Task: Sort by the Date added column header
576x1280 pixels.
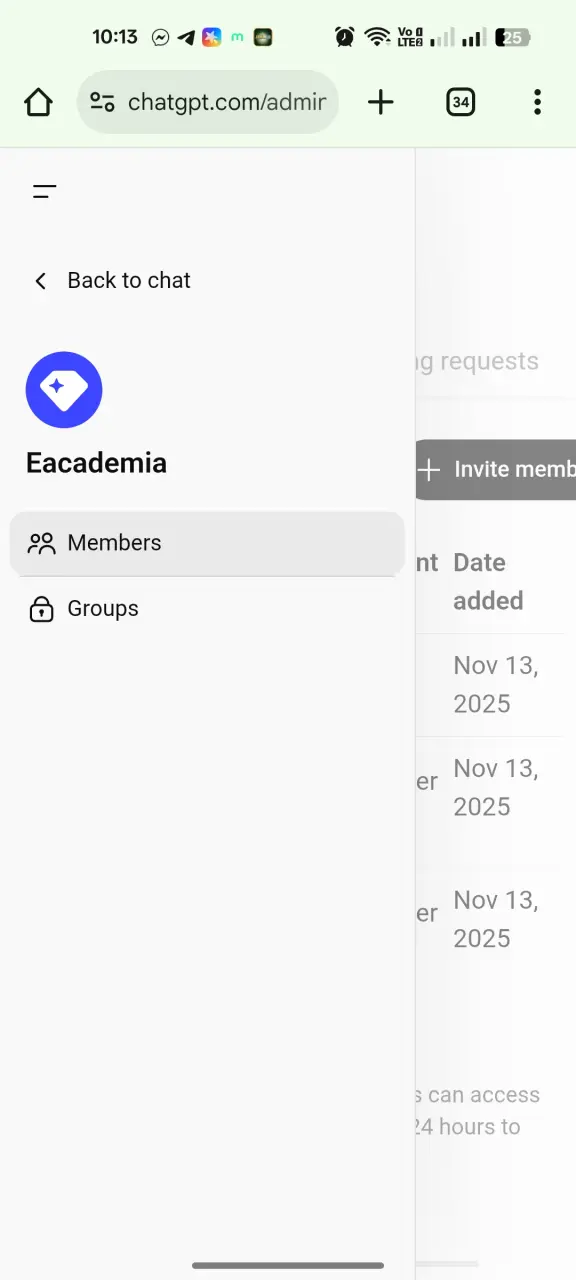Action: tap(488, 581)
